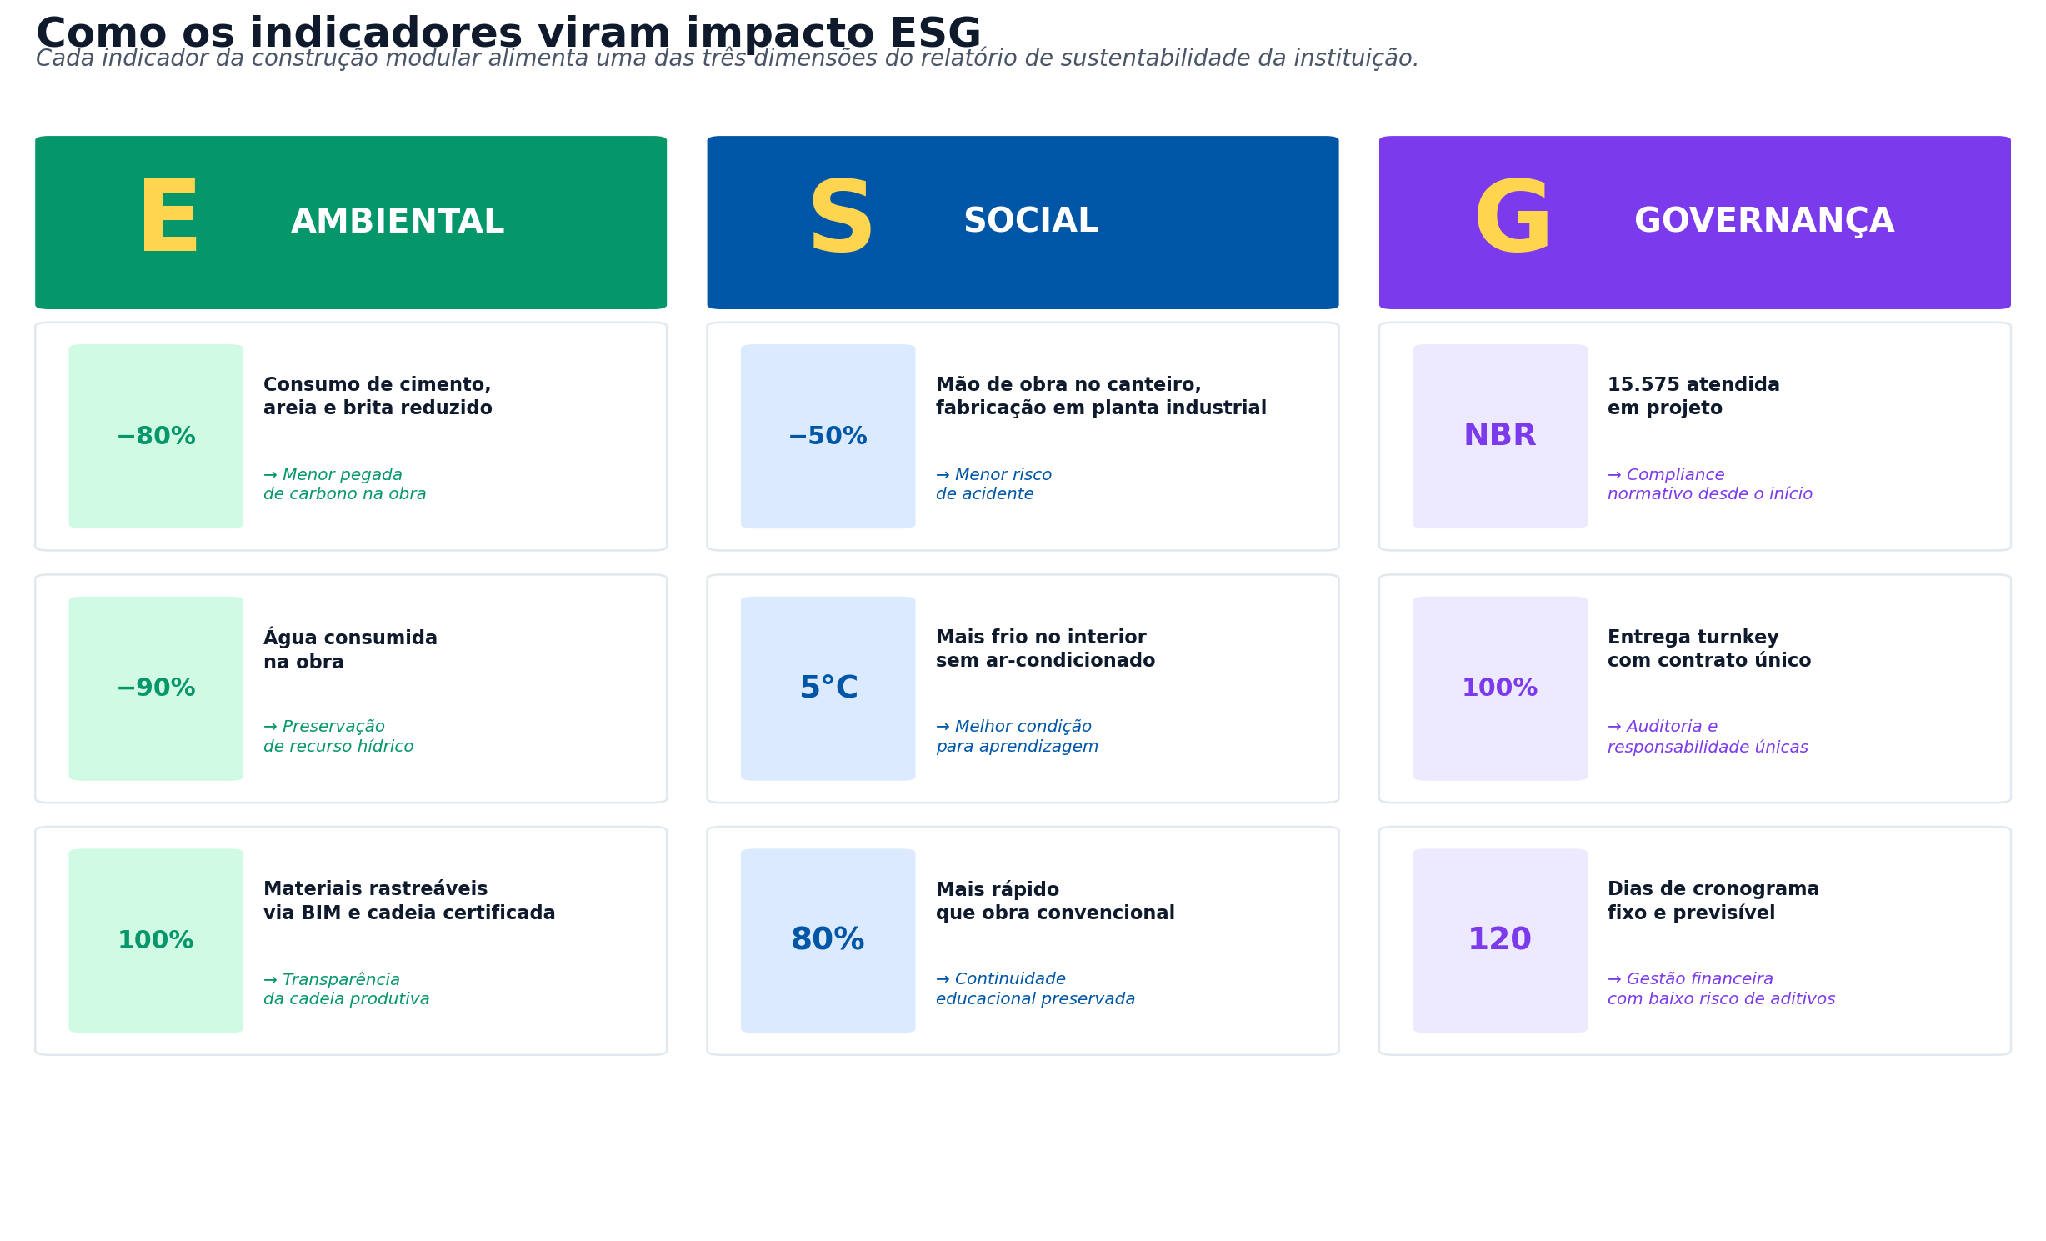
Task: Select "Consumo de cimento, areia e brita reduzido"
Action: 378,396
